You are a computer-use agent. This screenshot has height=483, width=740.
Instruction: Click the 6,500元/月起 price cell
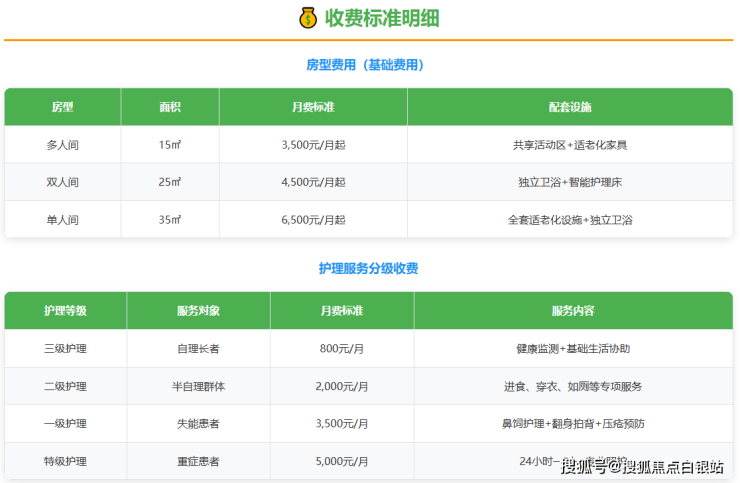tap(313, 219)
